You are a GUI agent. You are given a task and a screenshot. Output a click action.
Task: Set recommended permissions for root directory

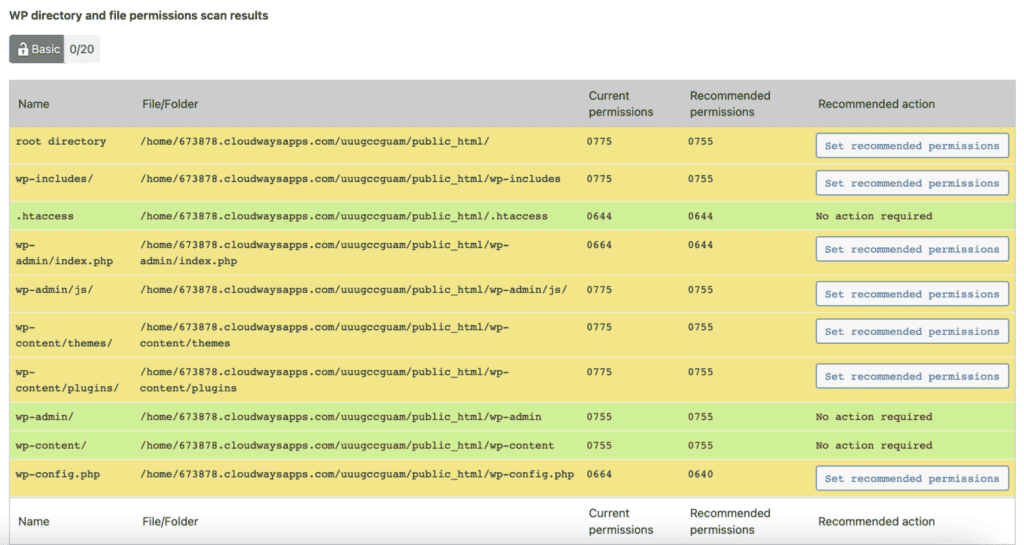click(x=912, y=146)
